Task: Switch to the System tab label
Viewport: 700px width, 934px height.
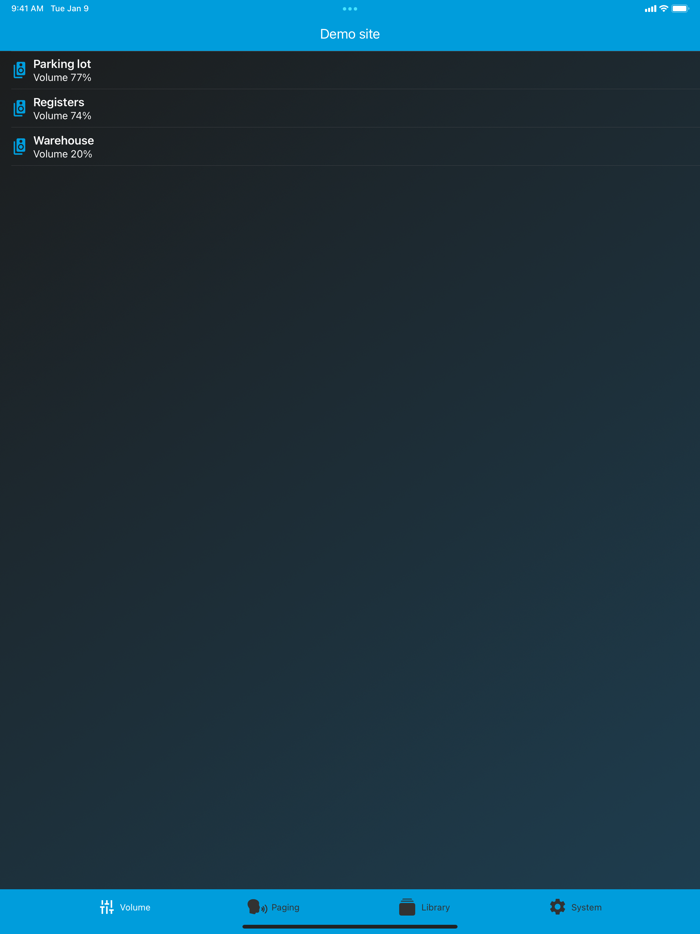Action: pos(586,908)
